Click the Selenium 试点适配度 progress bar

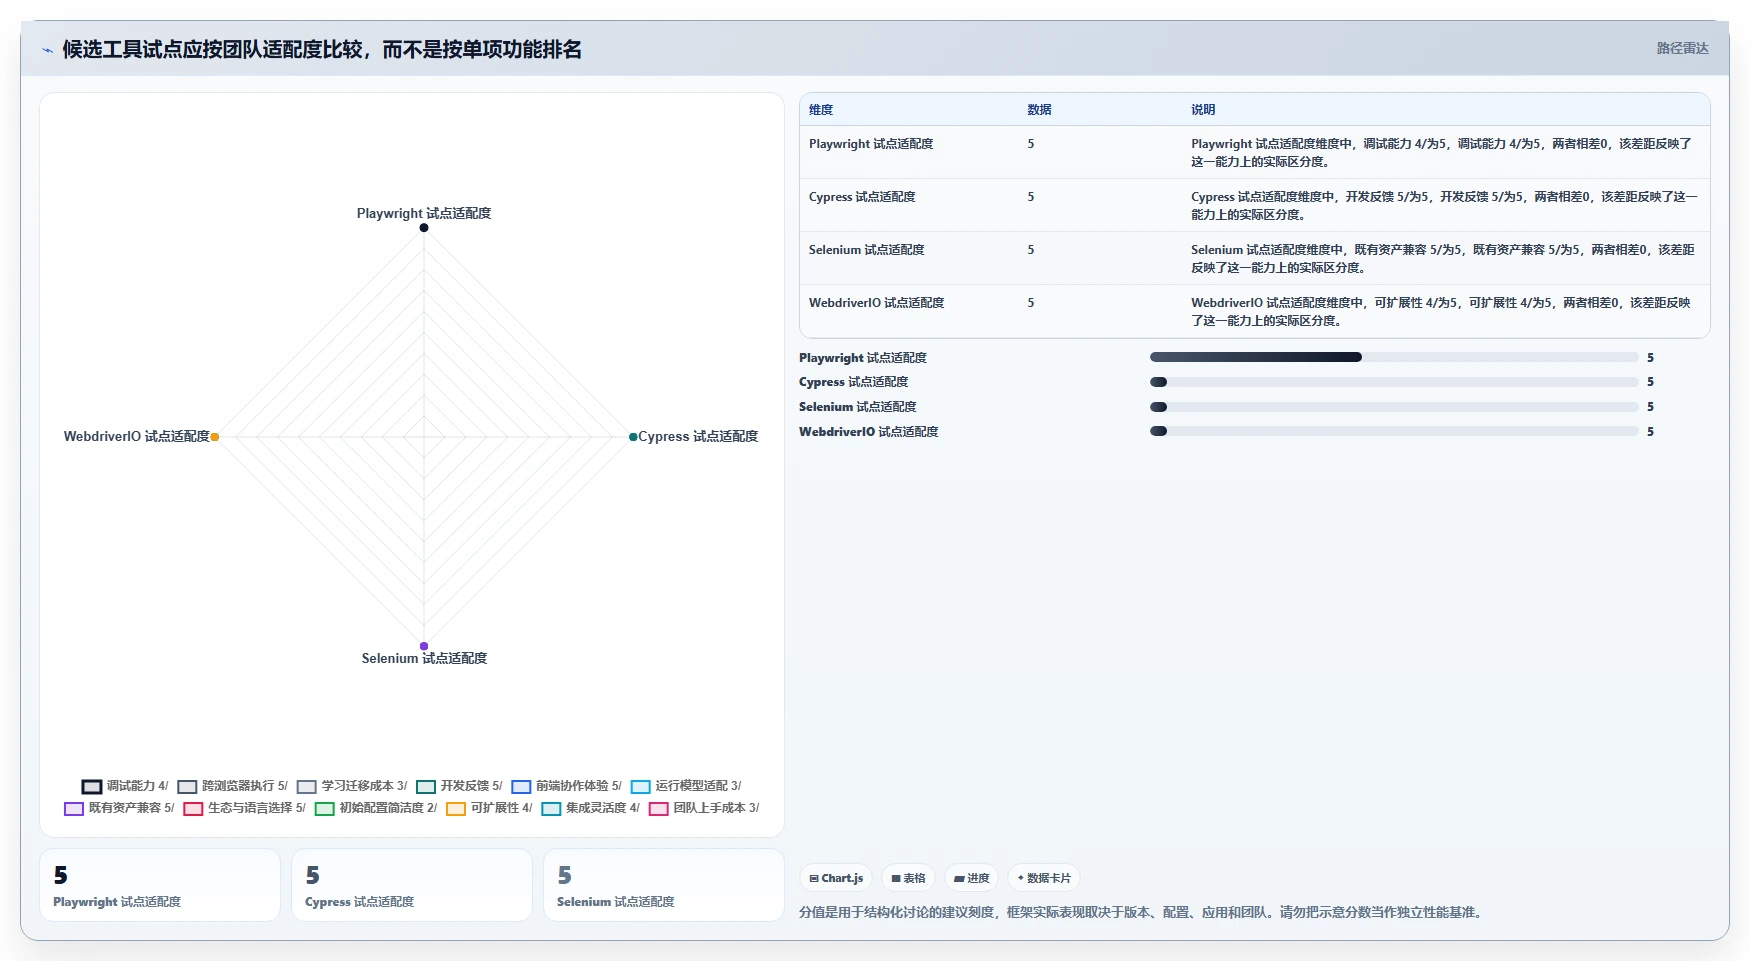pos(1394,407)
